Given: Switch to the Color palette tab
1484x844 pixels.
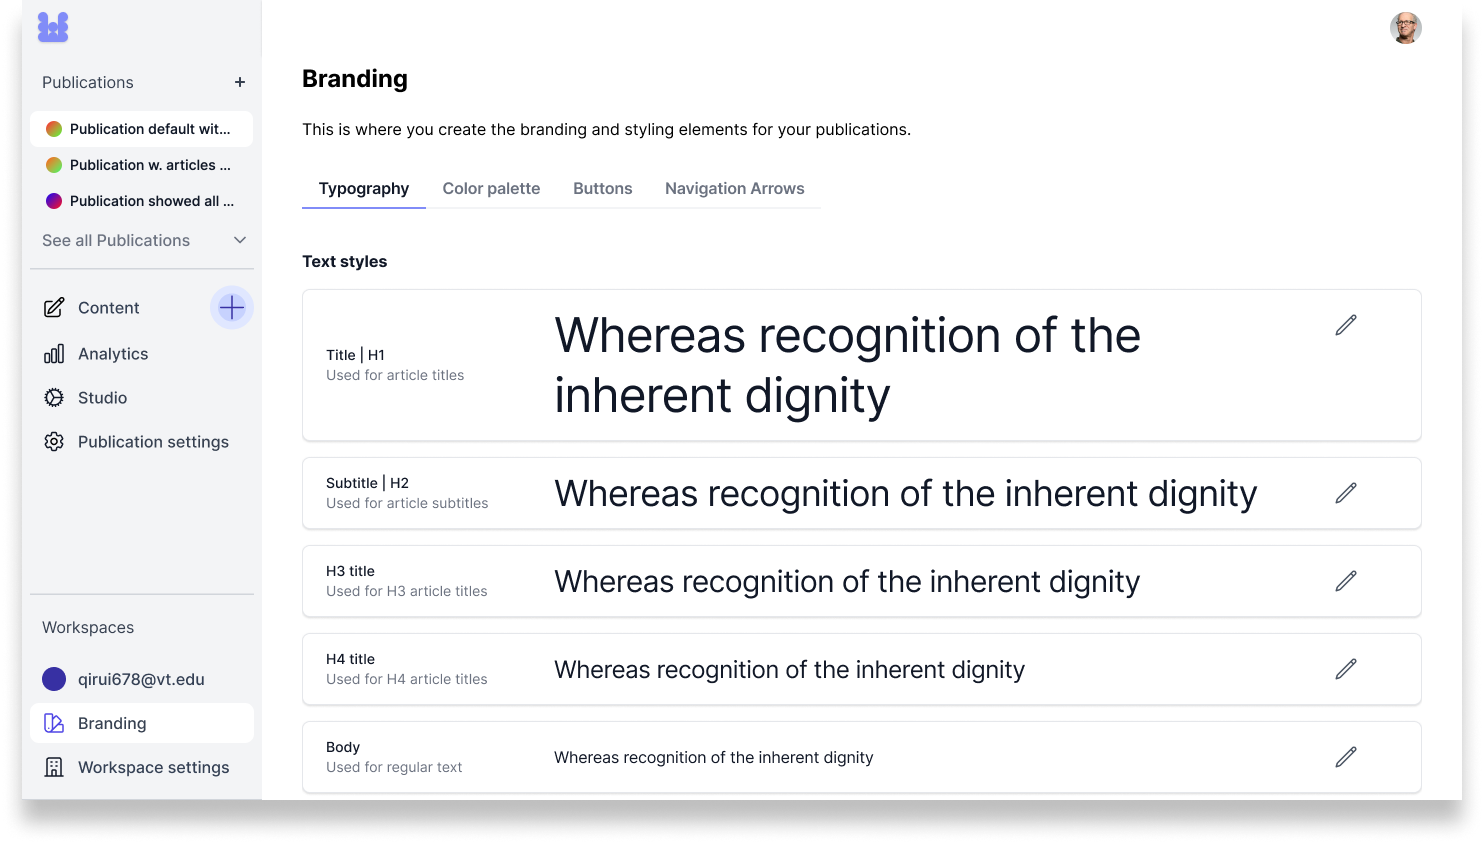Looking at the screenshot, I should [x=491, y=188].
